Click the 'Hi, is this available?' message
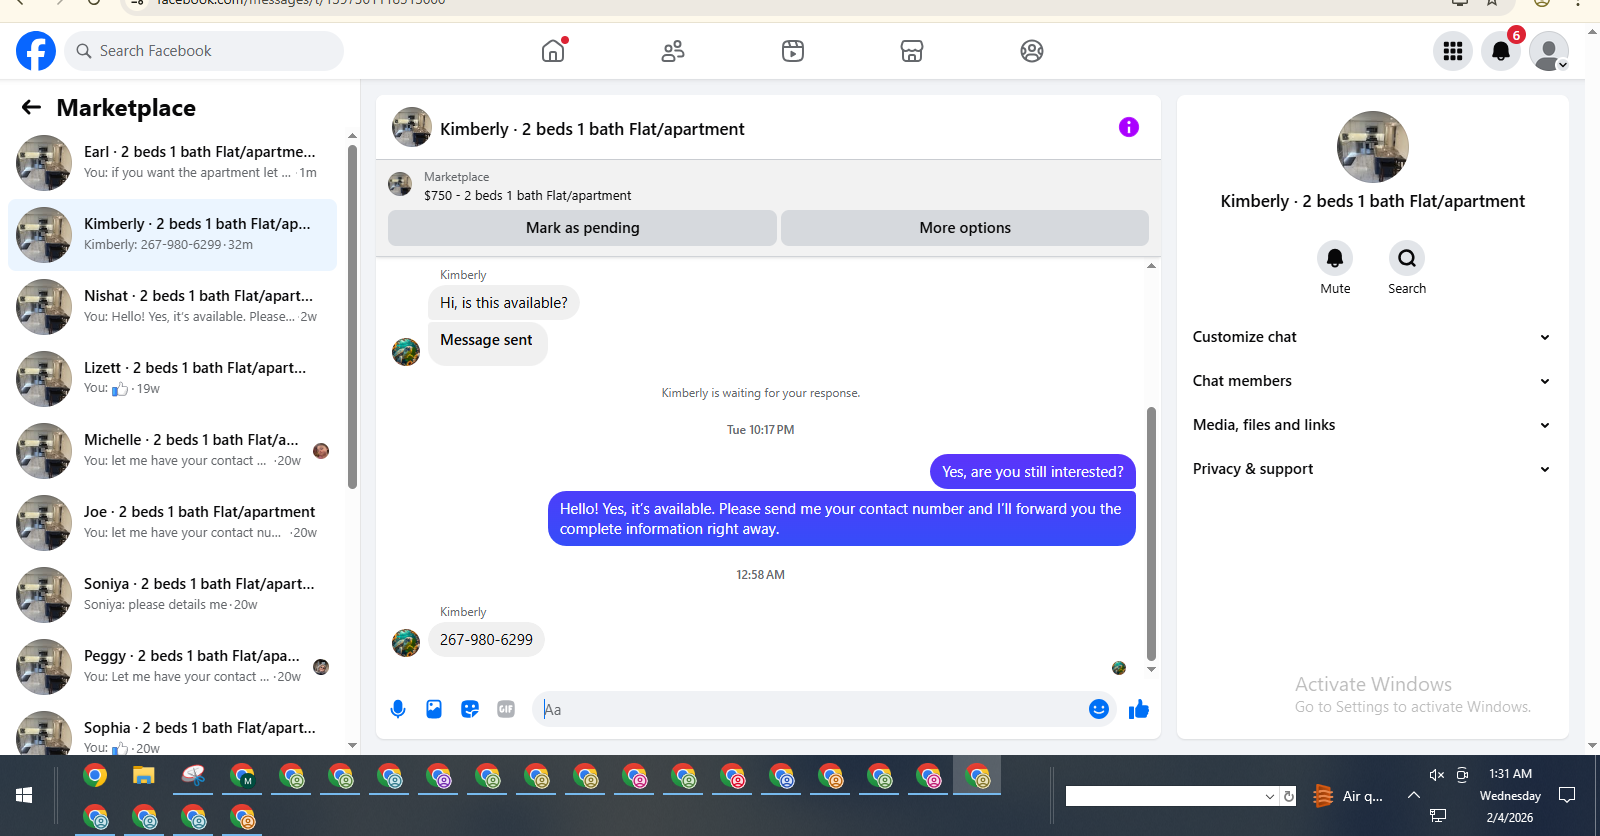The height and width of the screenshot is (836, 1600). click(504, 303)
